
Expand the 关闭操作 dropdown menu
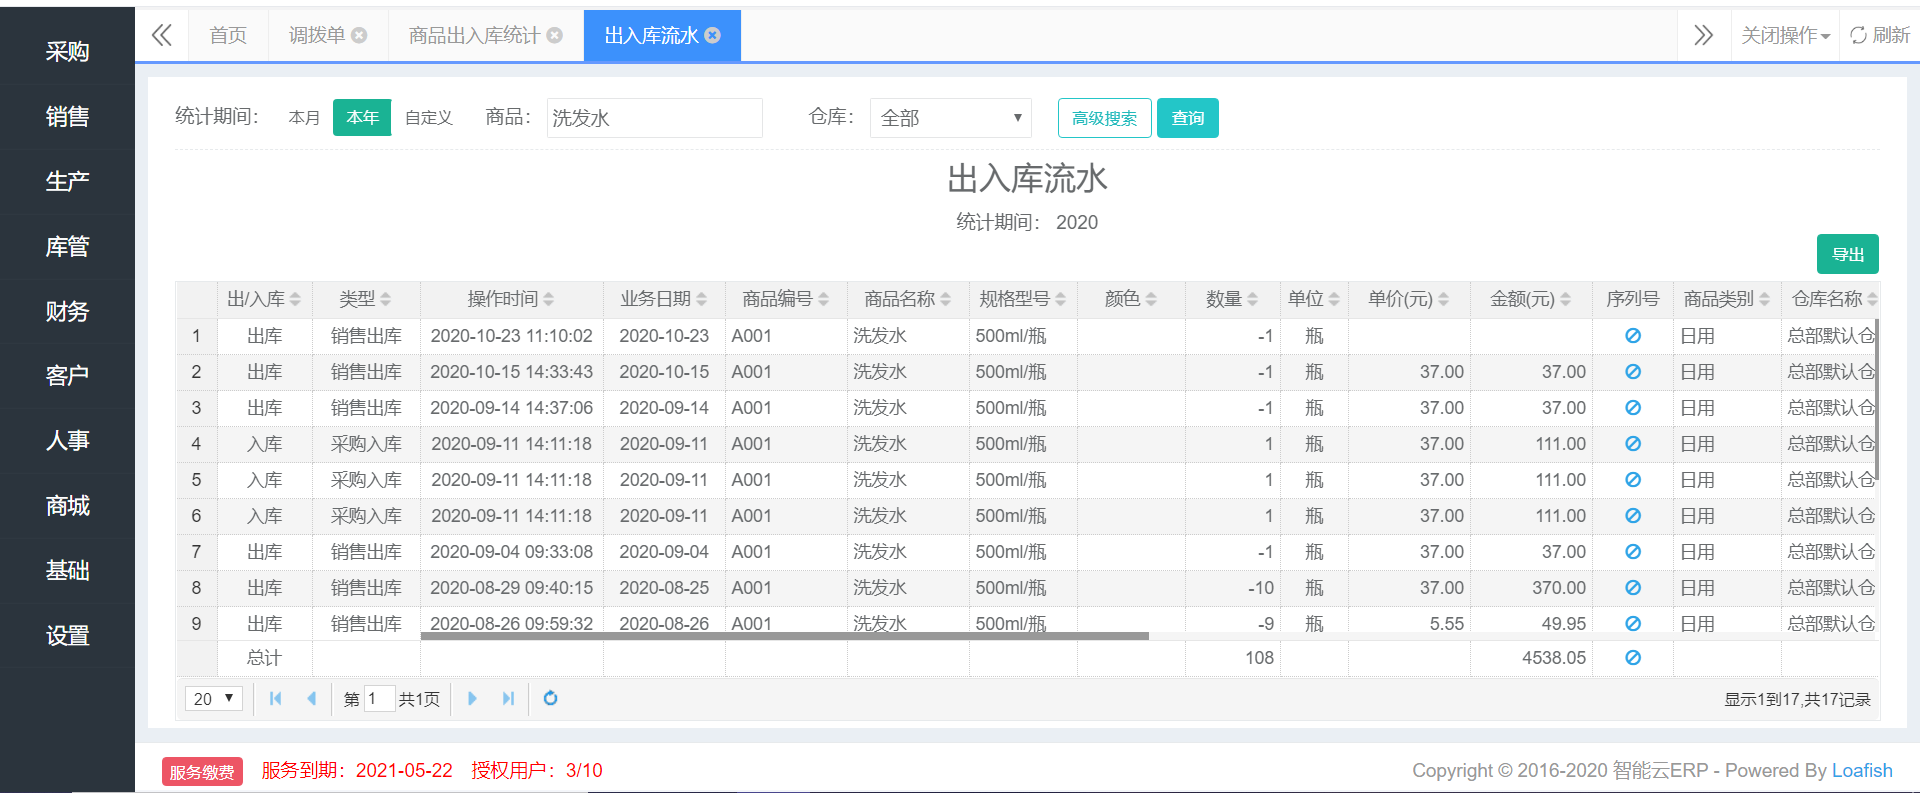tap(1785, 35)
